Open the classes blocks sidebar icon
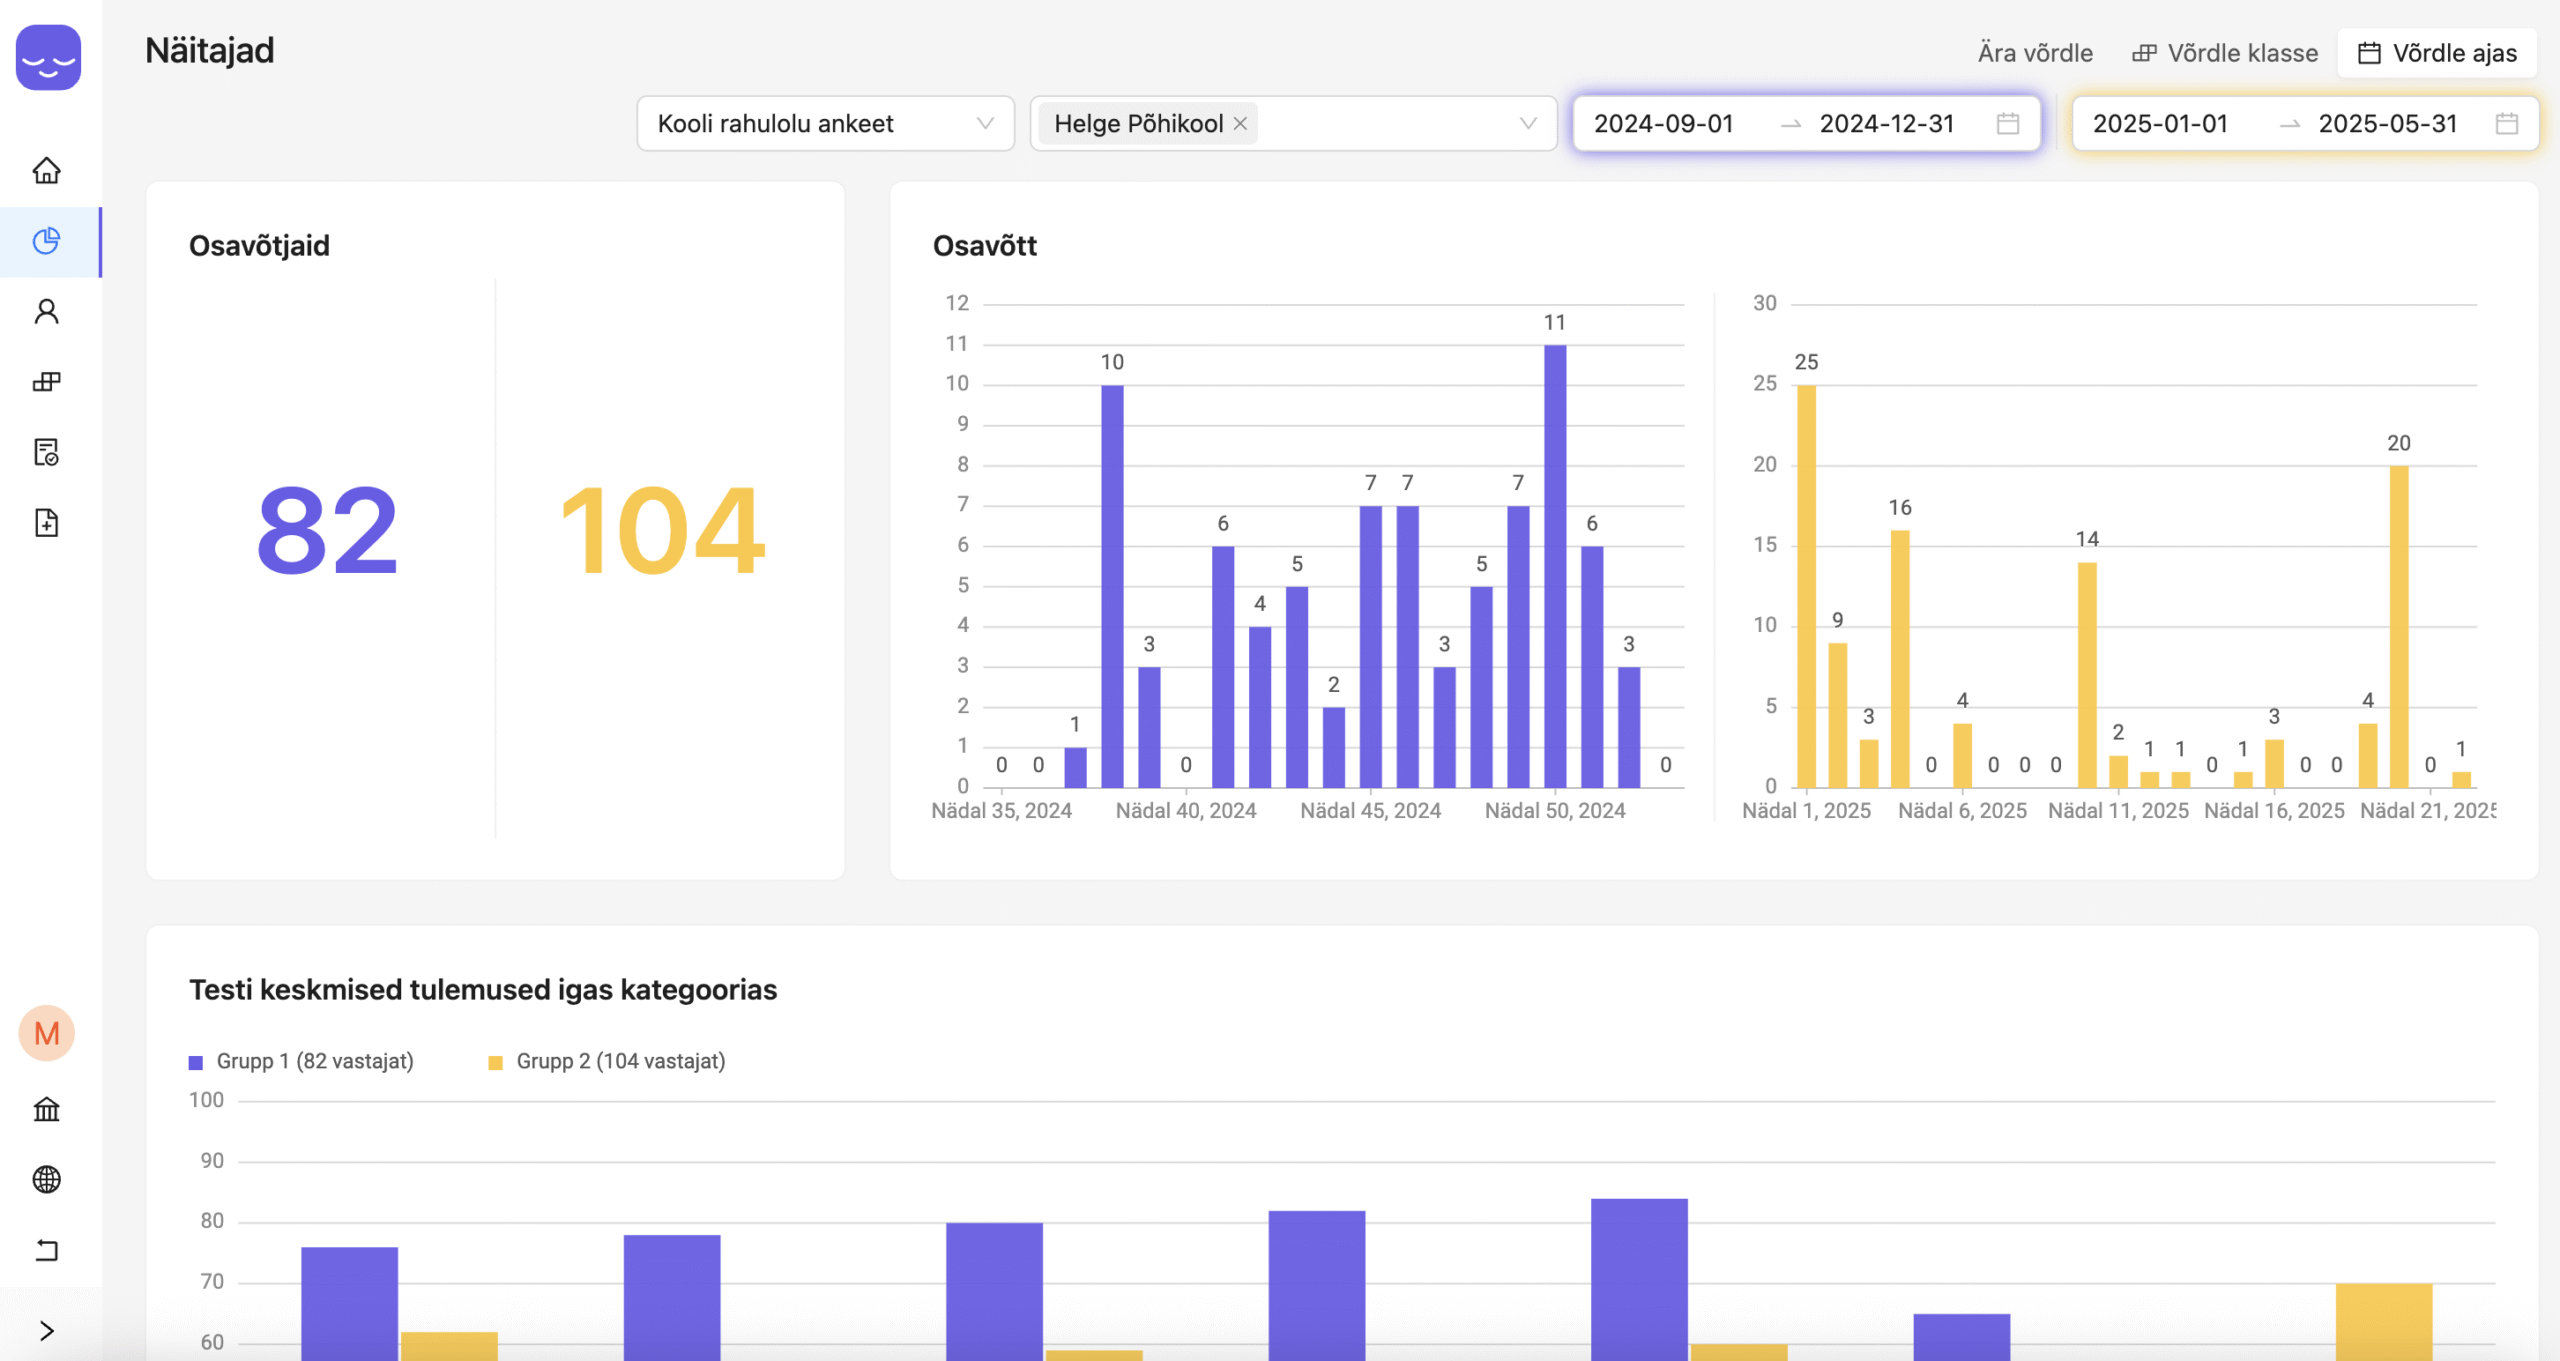The image size is (2560, 1361). point(47,382)
